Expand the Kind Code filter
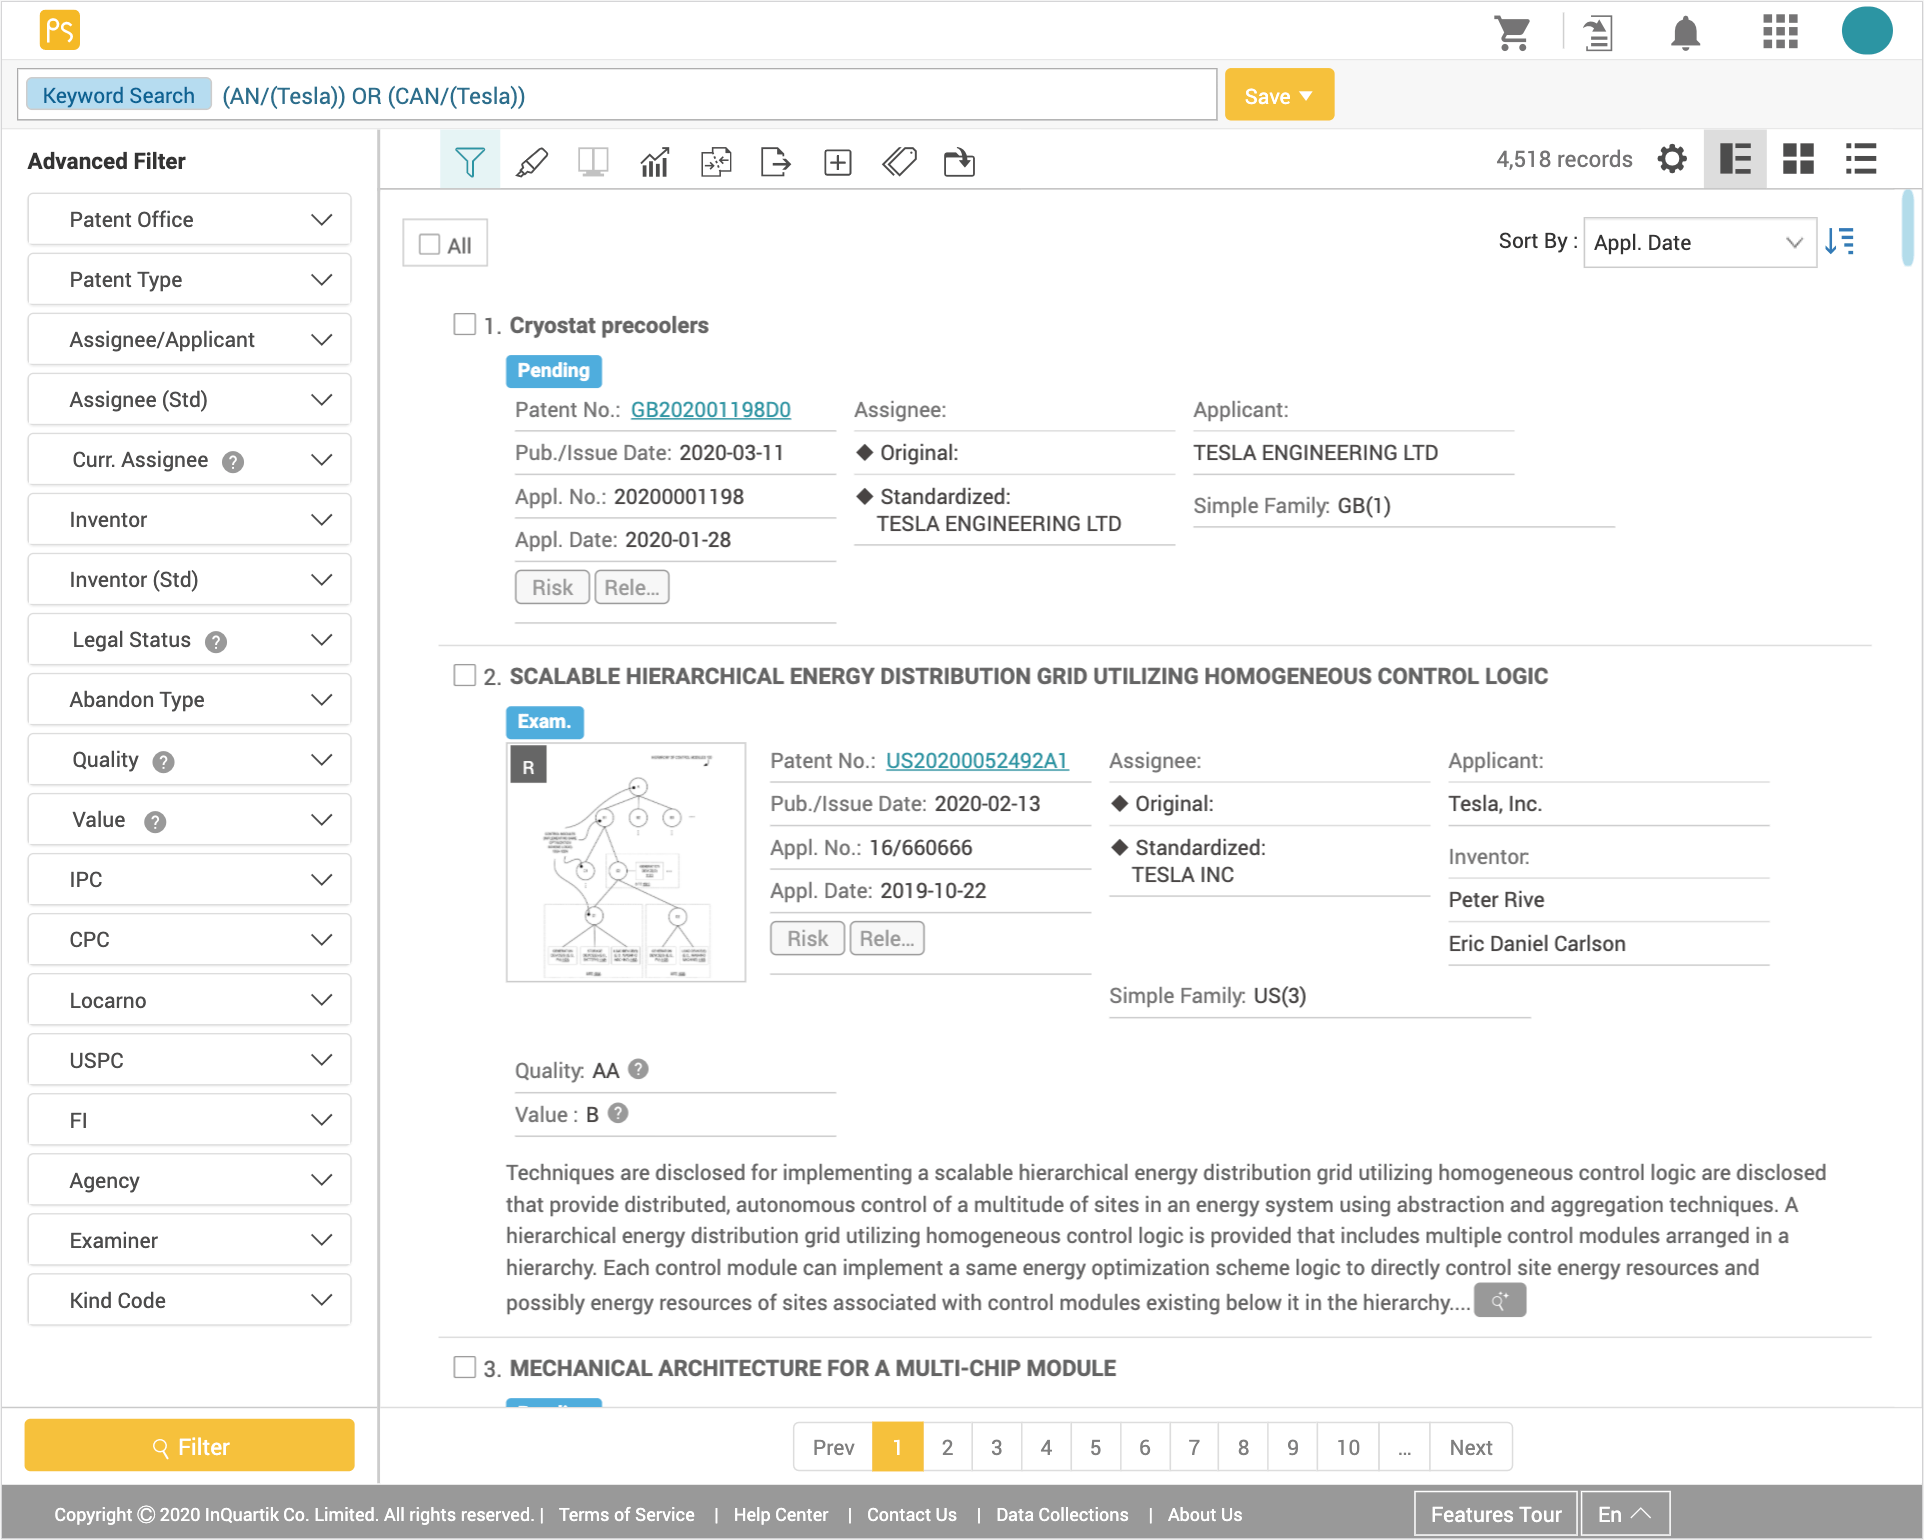This screenshot has width=1924, height=1540. [x=190, y=1300]
